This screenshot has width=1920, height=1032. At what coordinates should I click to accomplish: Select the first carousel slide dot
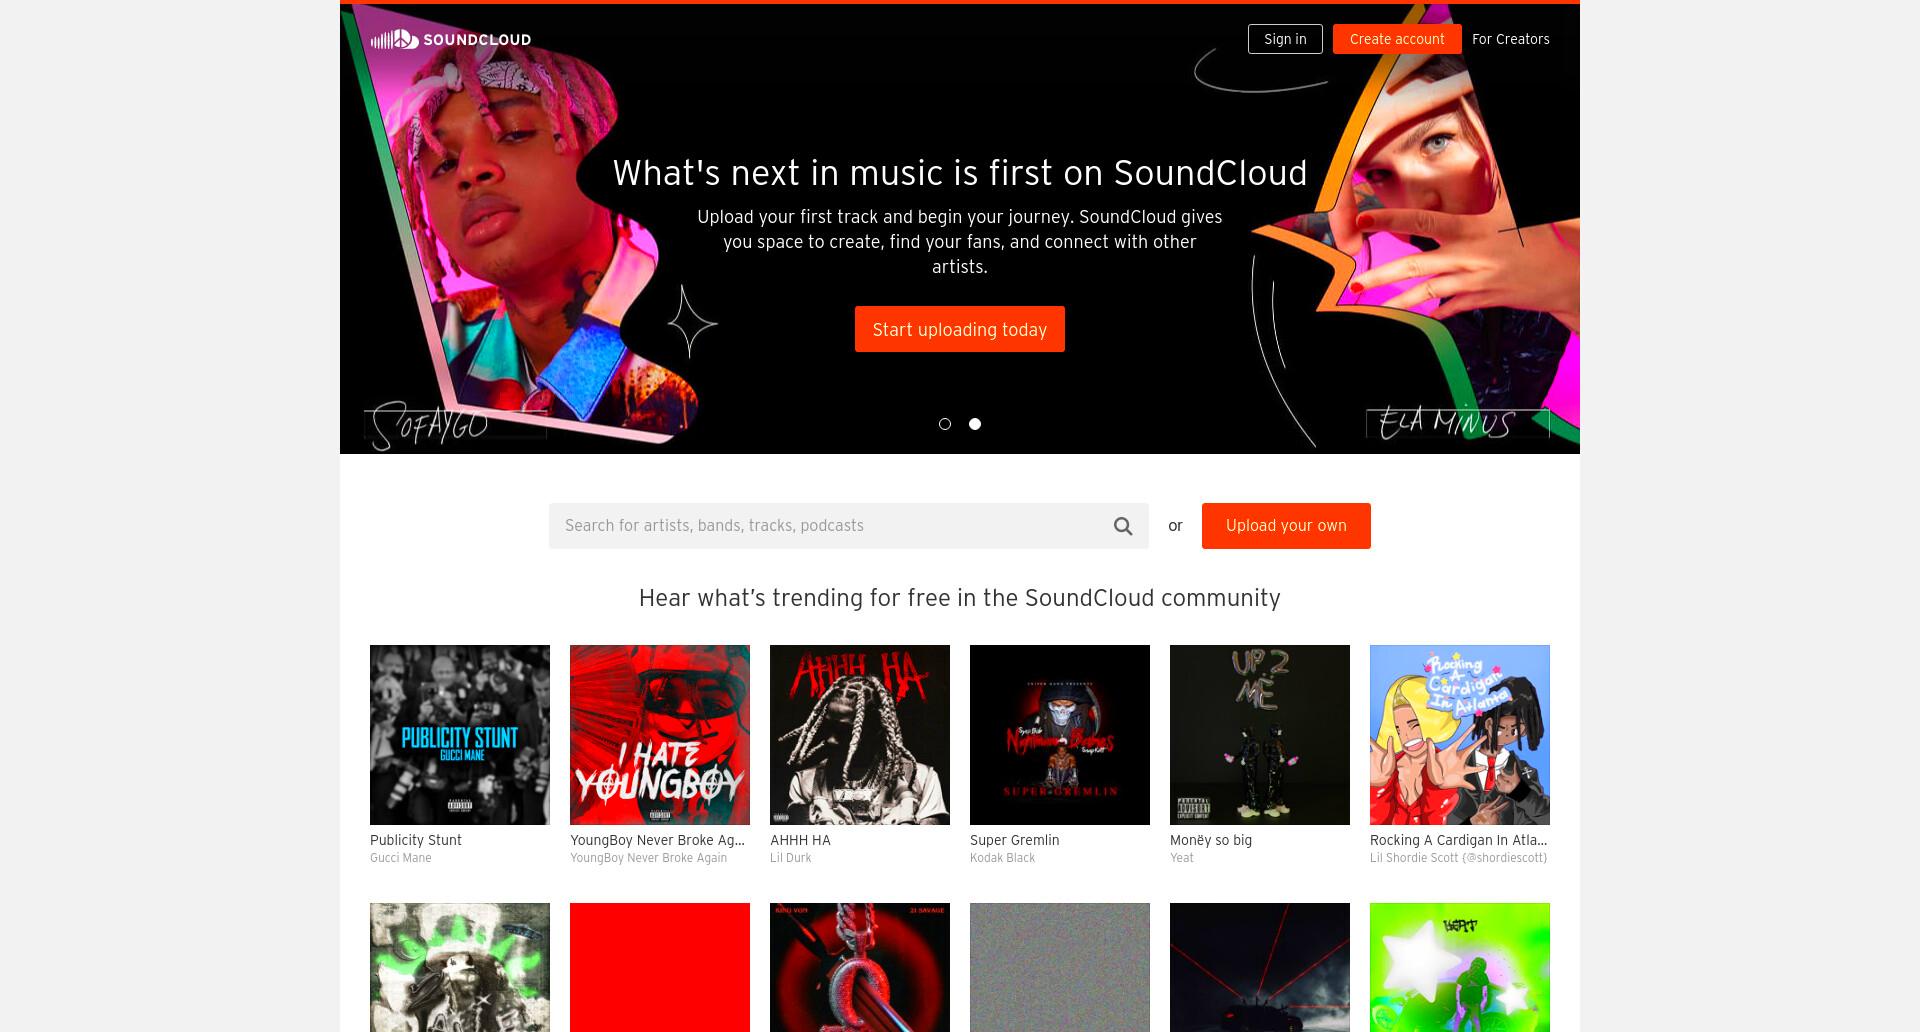click(x=945, y=424)
